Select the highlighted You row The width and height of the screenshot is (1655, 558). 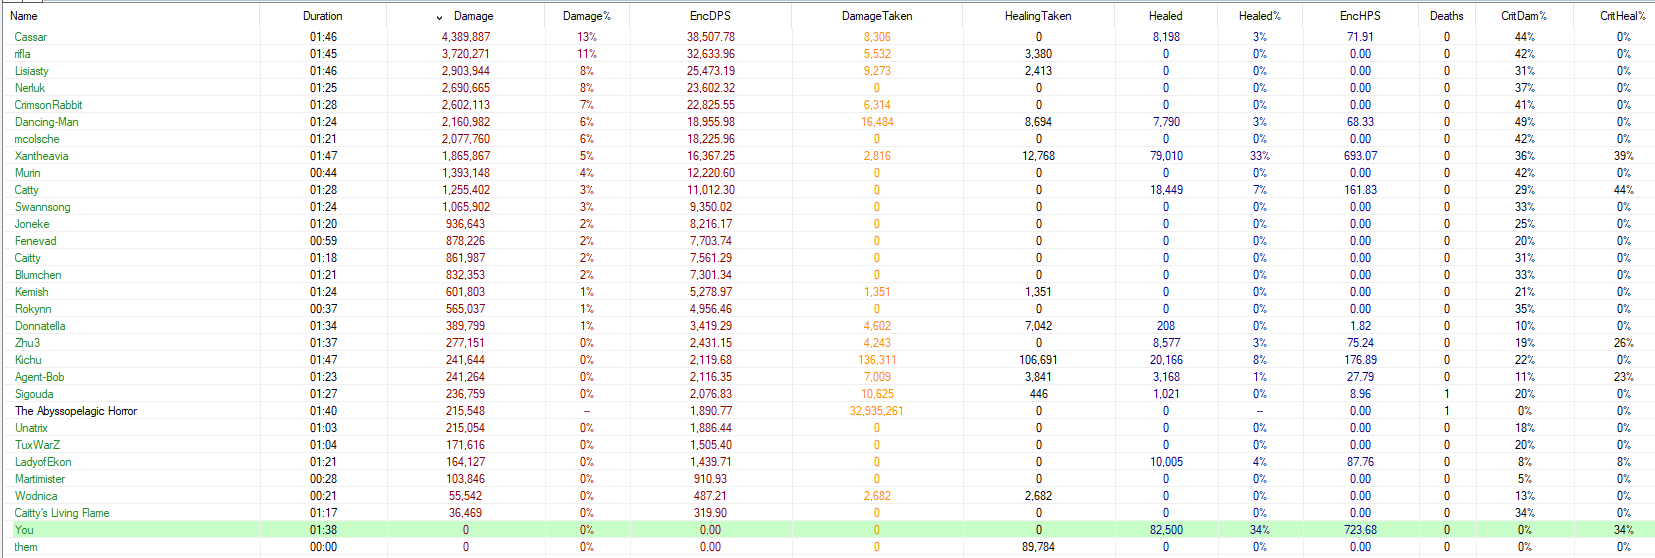(x=24, y=530)
